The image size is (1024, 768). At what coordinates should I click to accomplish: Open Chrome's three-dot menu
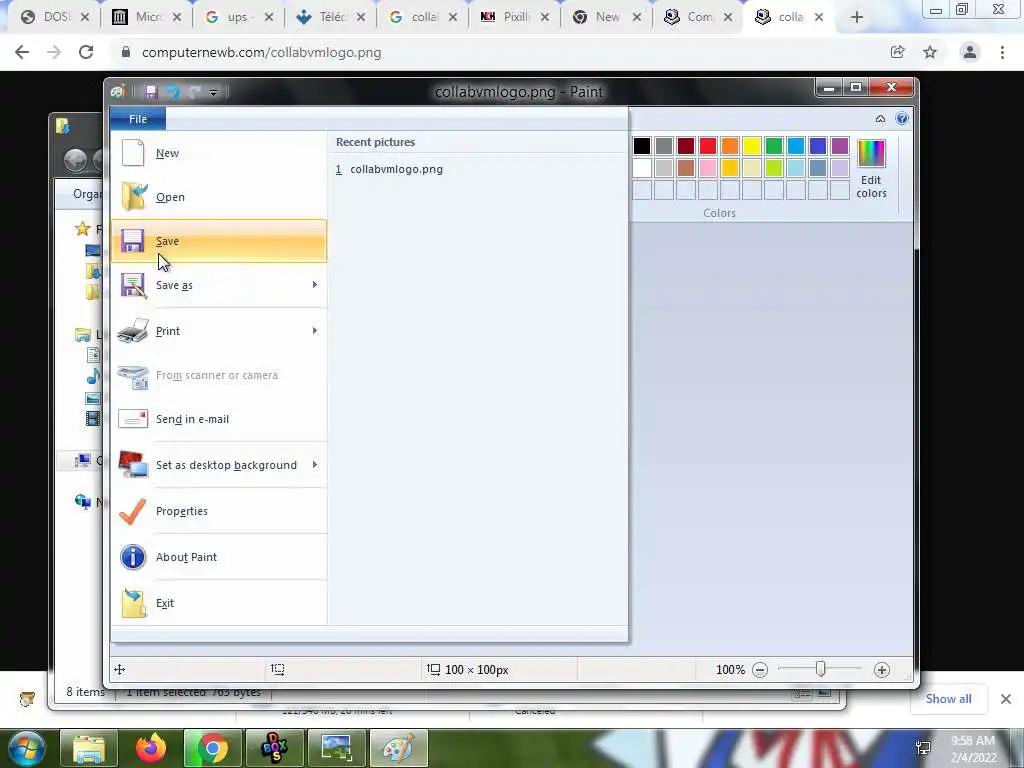click(x=1002, y=52)
